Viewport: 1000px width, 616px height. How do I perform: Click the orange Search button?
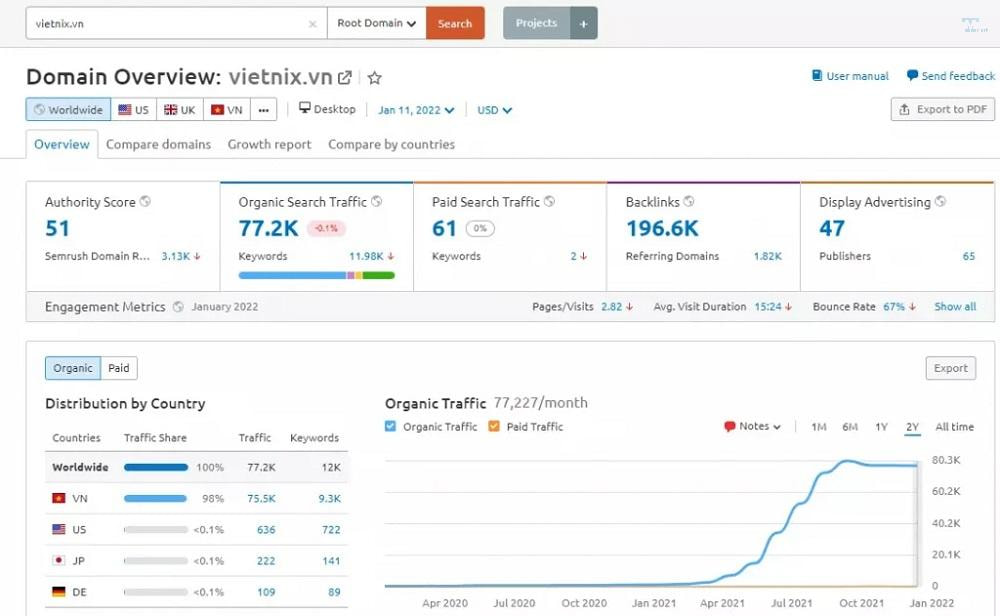tap(455, 24)
